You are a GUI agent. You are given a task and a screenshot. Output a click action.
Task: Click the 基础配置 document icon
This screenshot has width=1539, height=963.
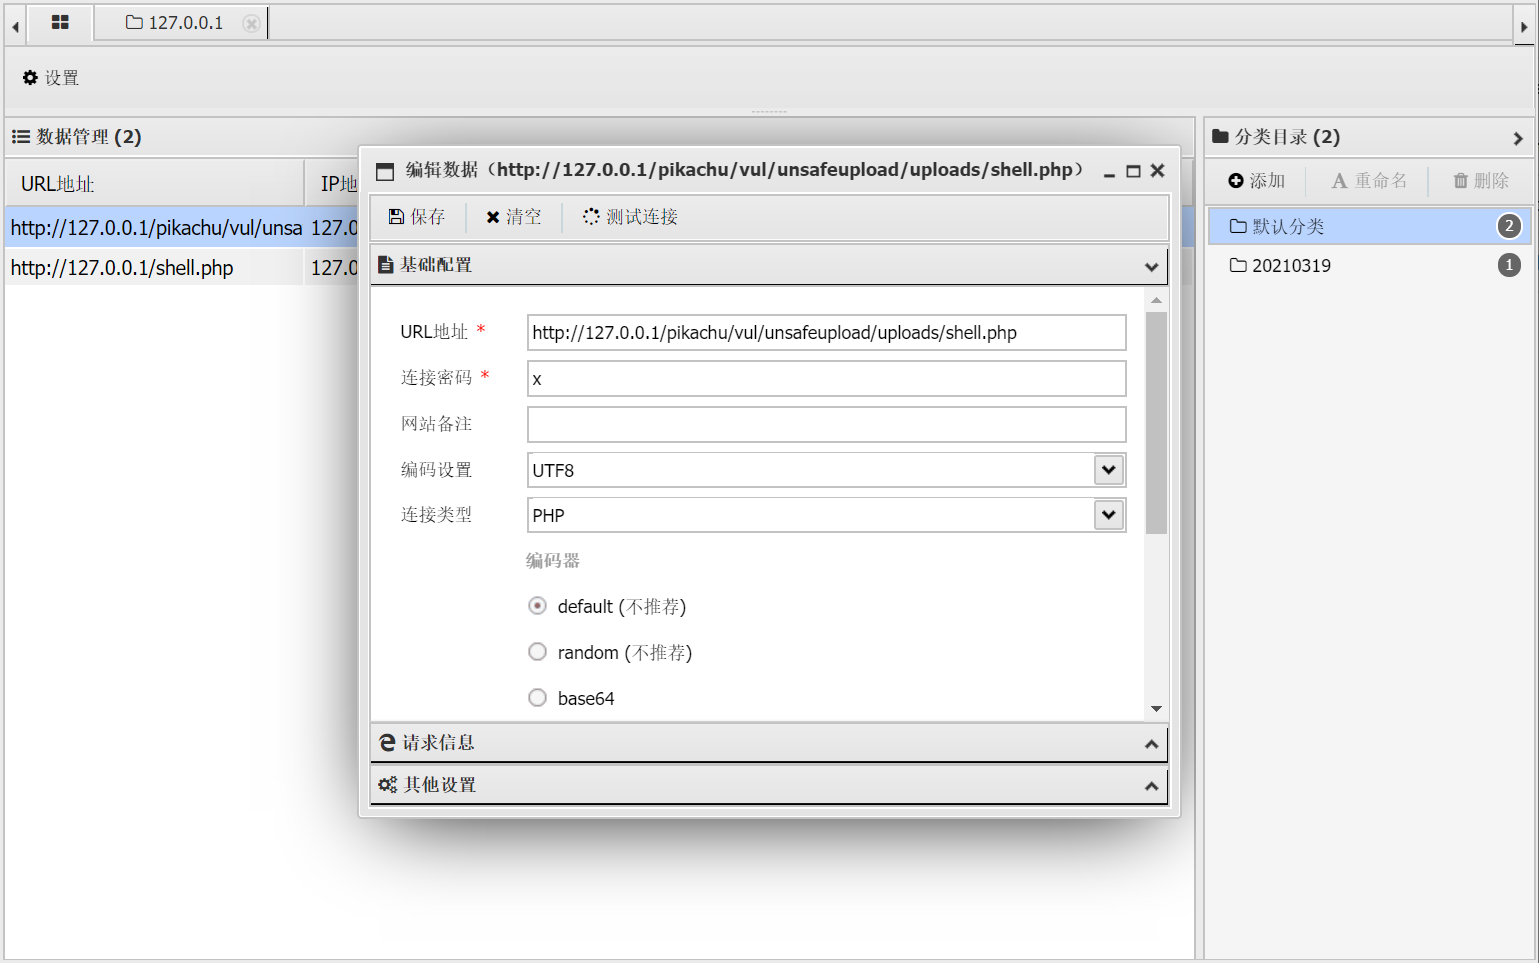[386, 265]
